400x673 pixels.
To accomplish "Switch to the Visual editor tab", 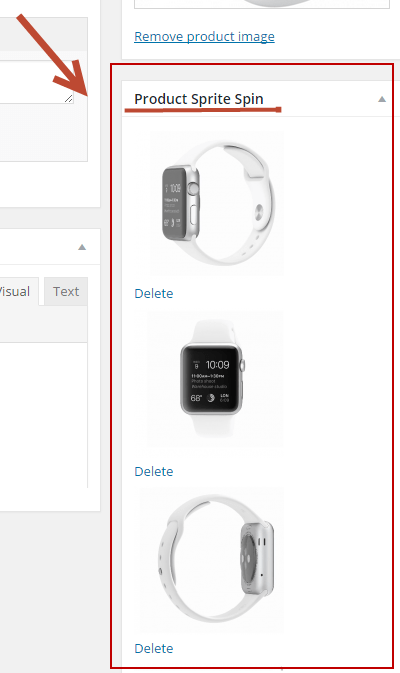I will 17,291.
